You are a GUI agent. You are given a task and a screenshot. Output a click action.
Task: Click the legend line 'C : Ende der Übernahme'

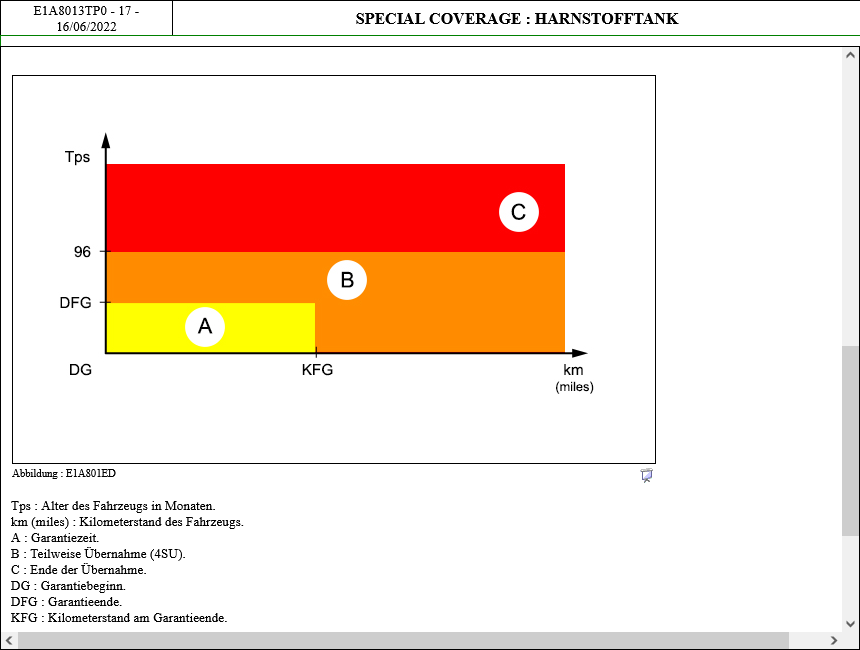click(78, 570)
